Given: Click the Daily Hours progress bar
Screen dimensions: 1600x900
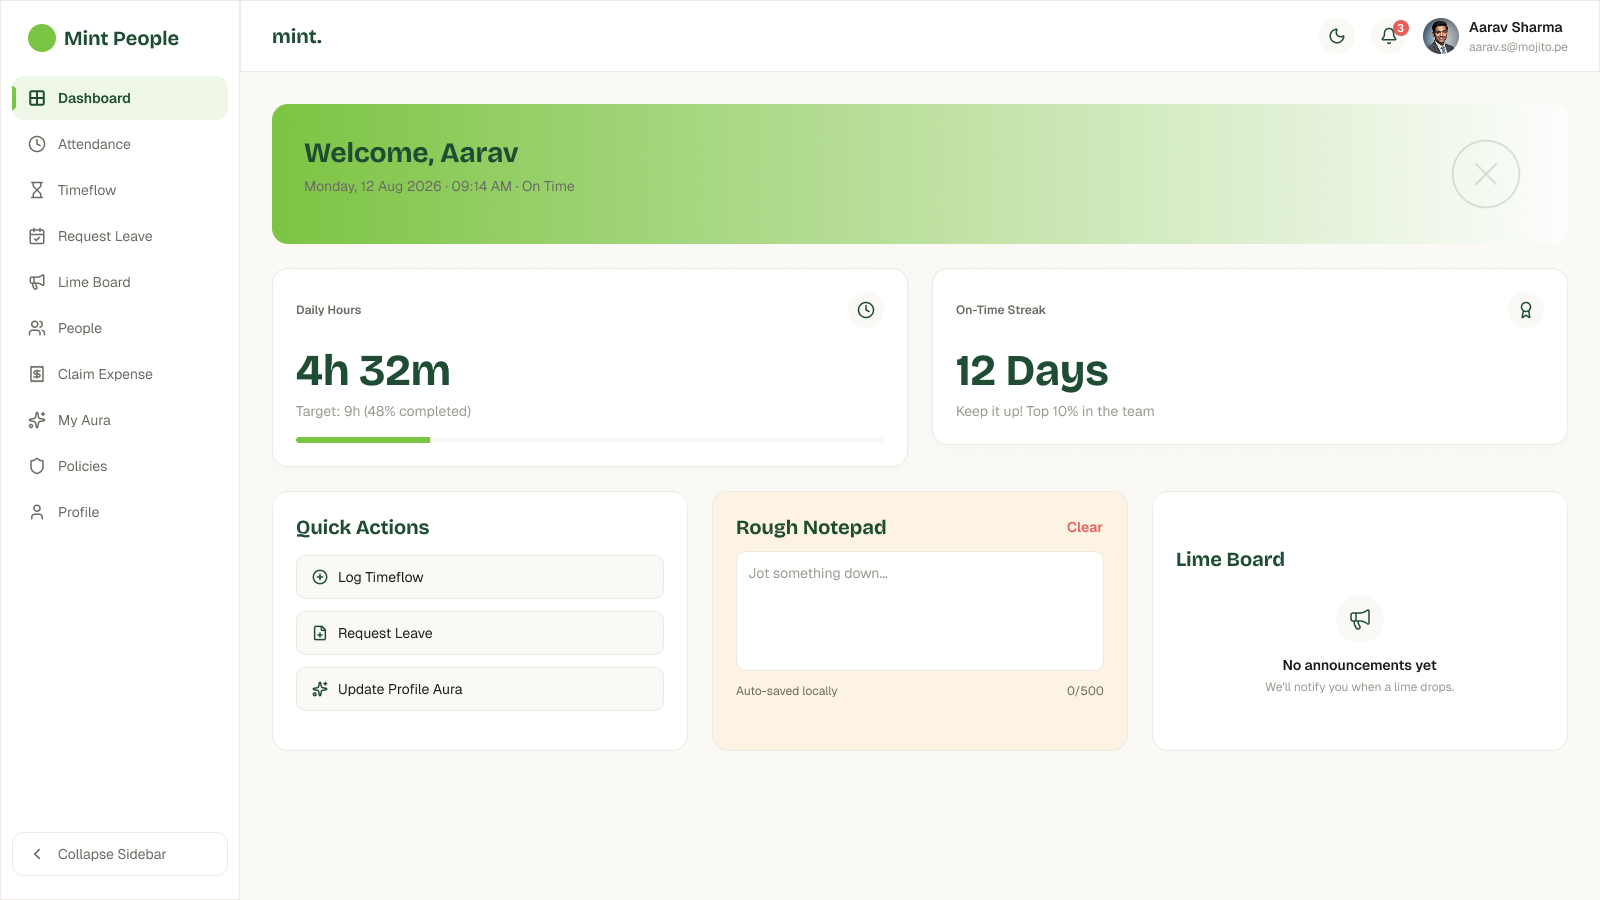Looking at the screenshot, I should coord(590,440).
